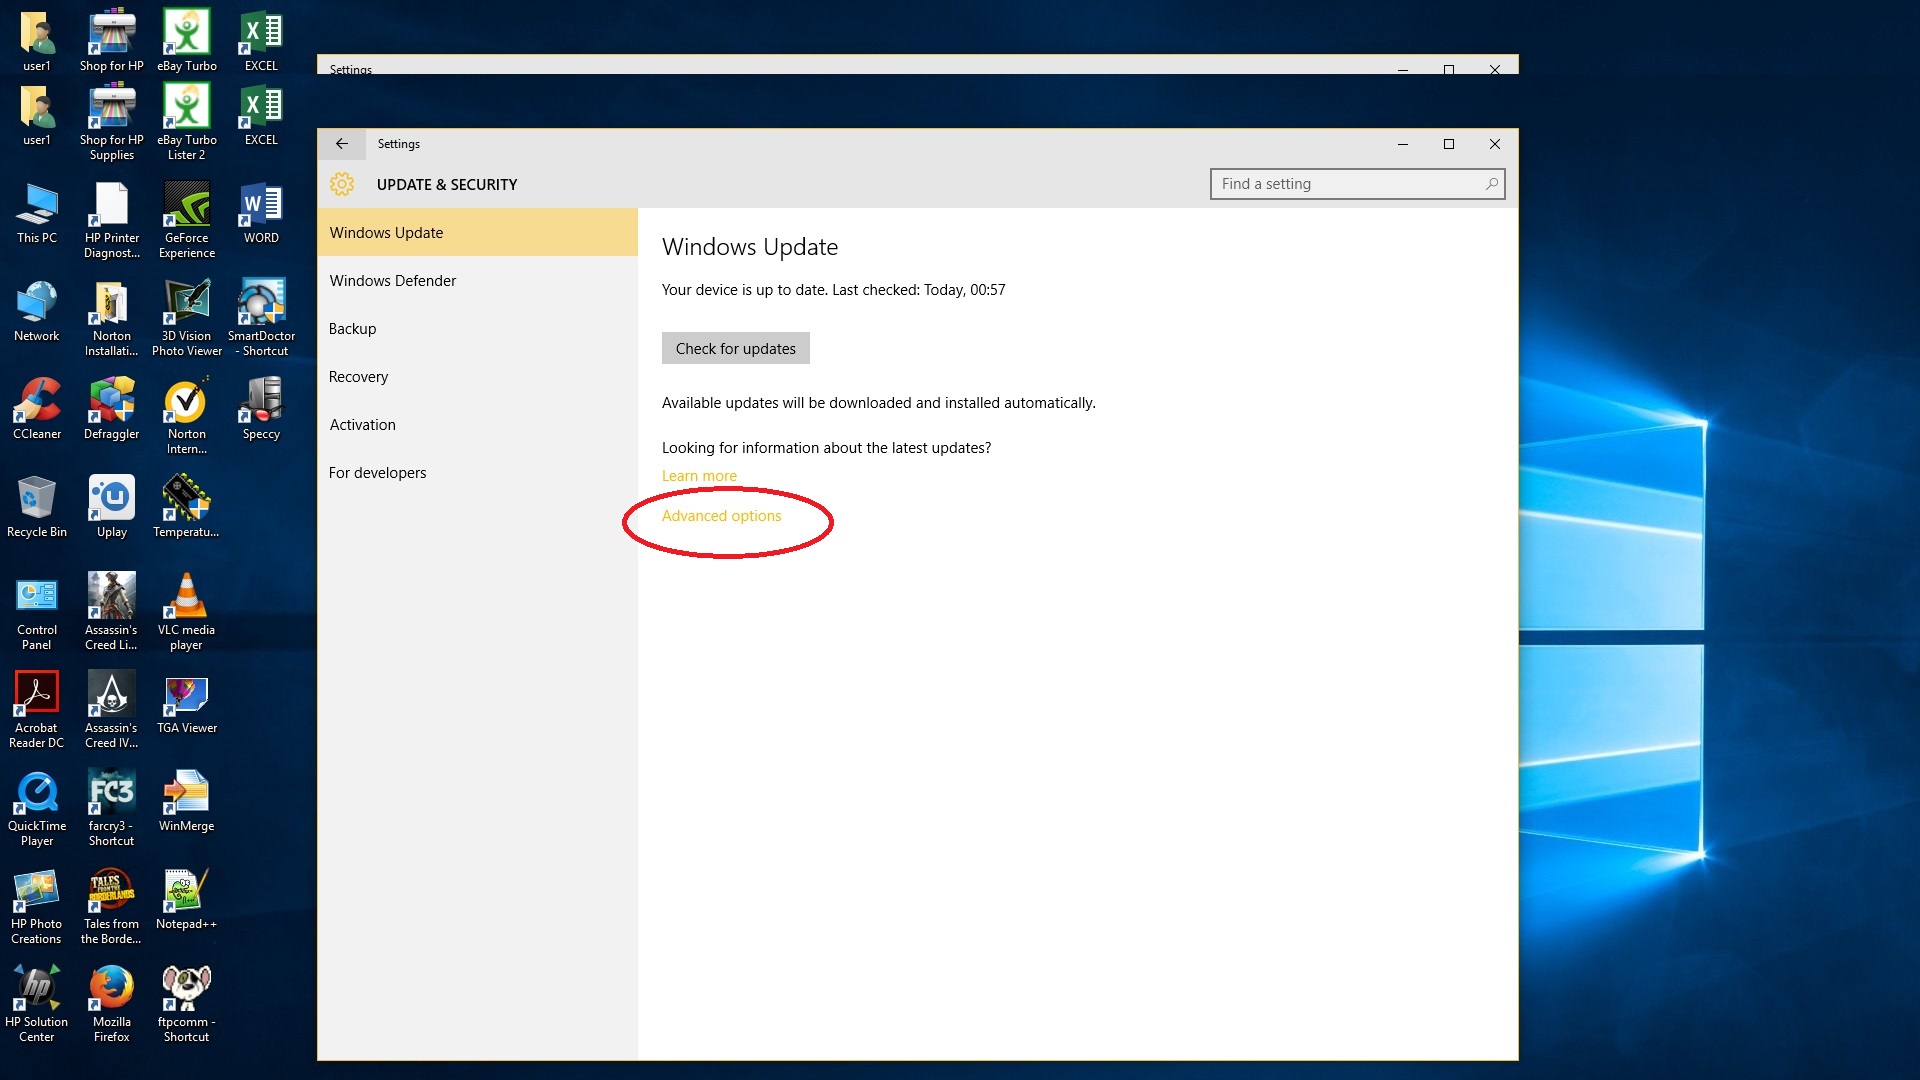Open the QuickTime Player icon
1920x1080 pixels.
click(37, 807)
